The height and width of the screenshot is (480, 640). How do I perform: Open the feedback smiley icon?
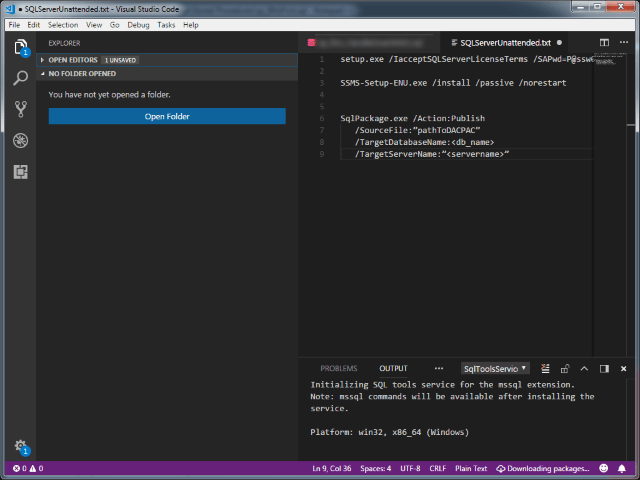point(604,468)
